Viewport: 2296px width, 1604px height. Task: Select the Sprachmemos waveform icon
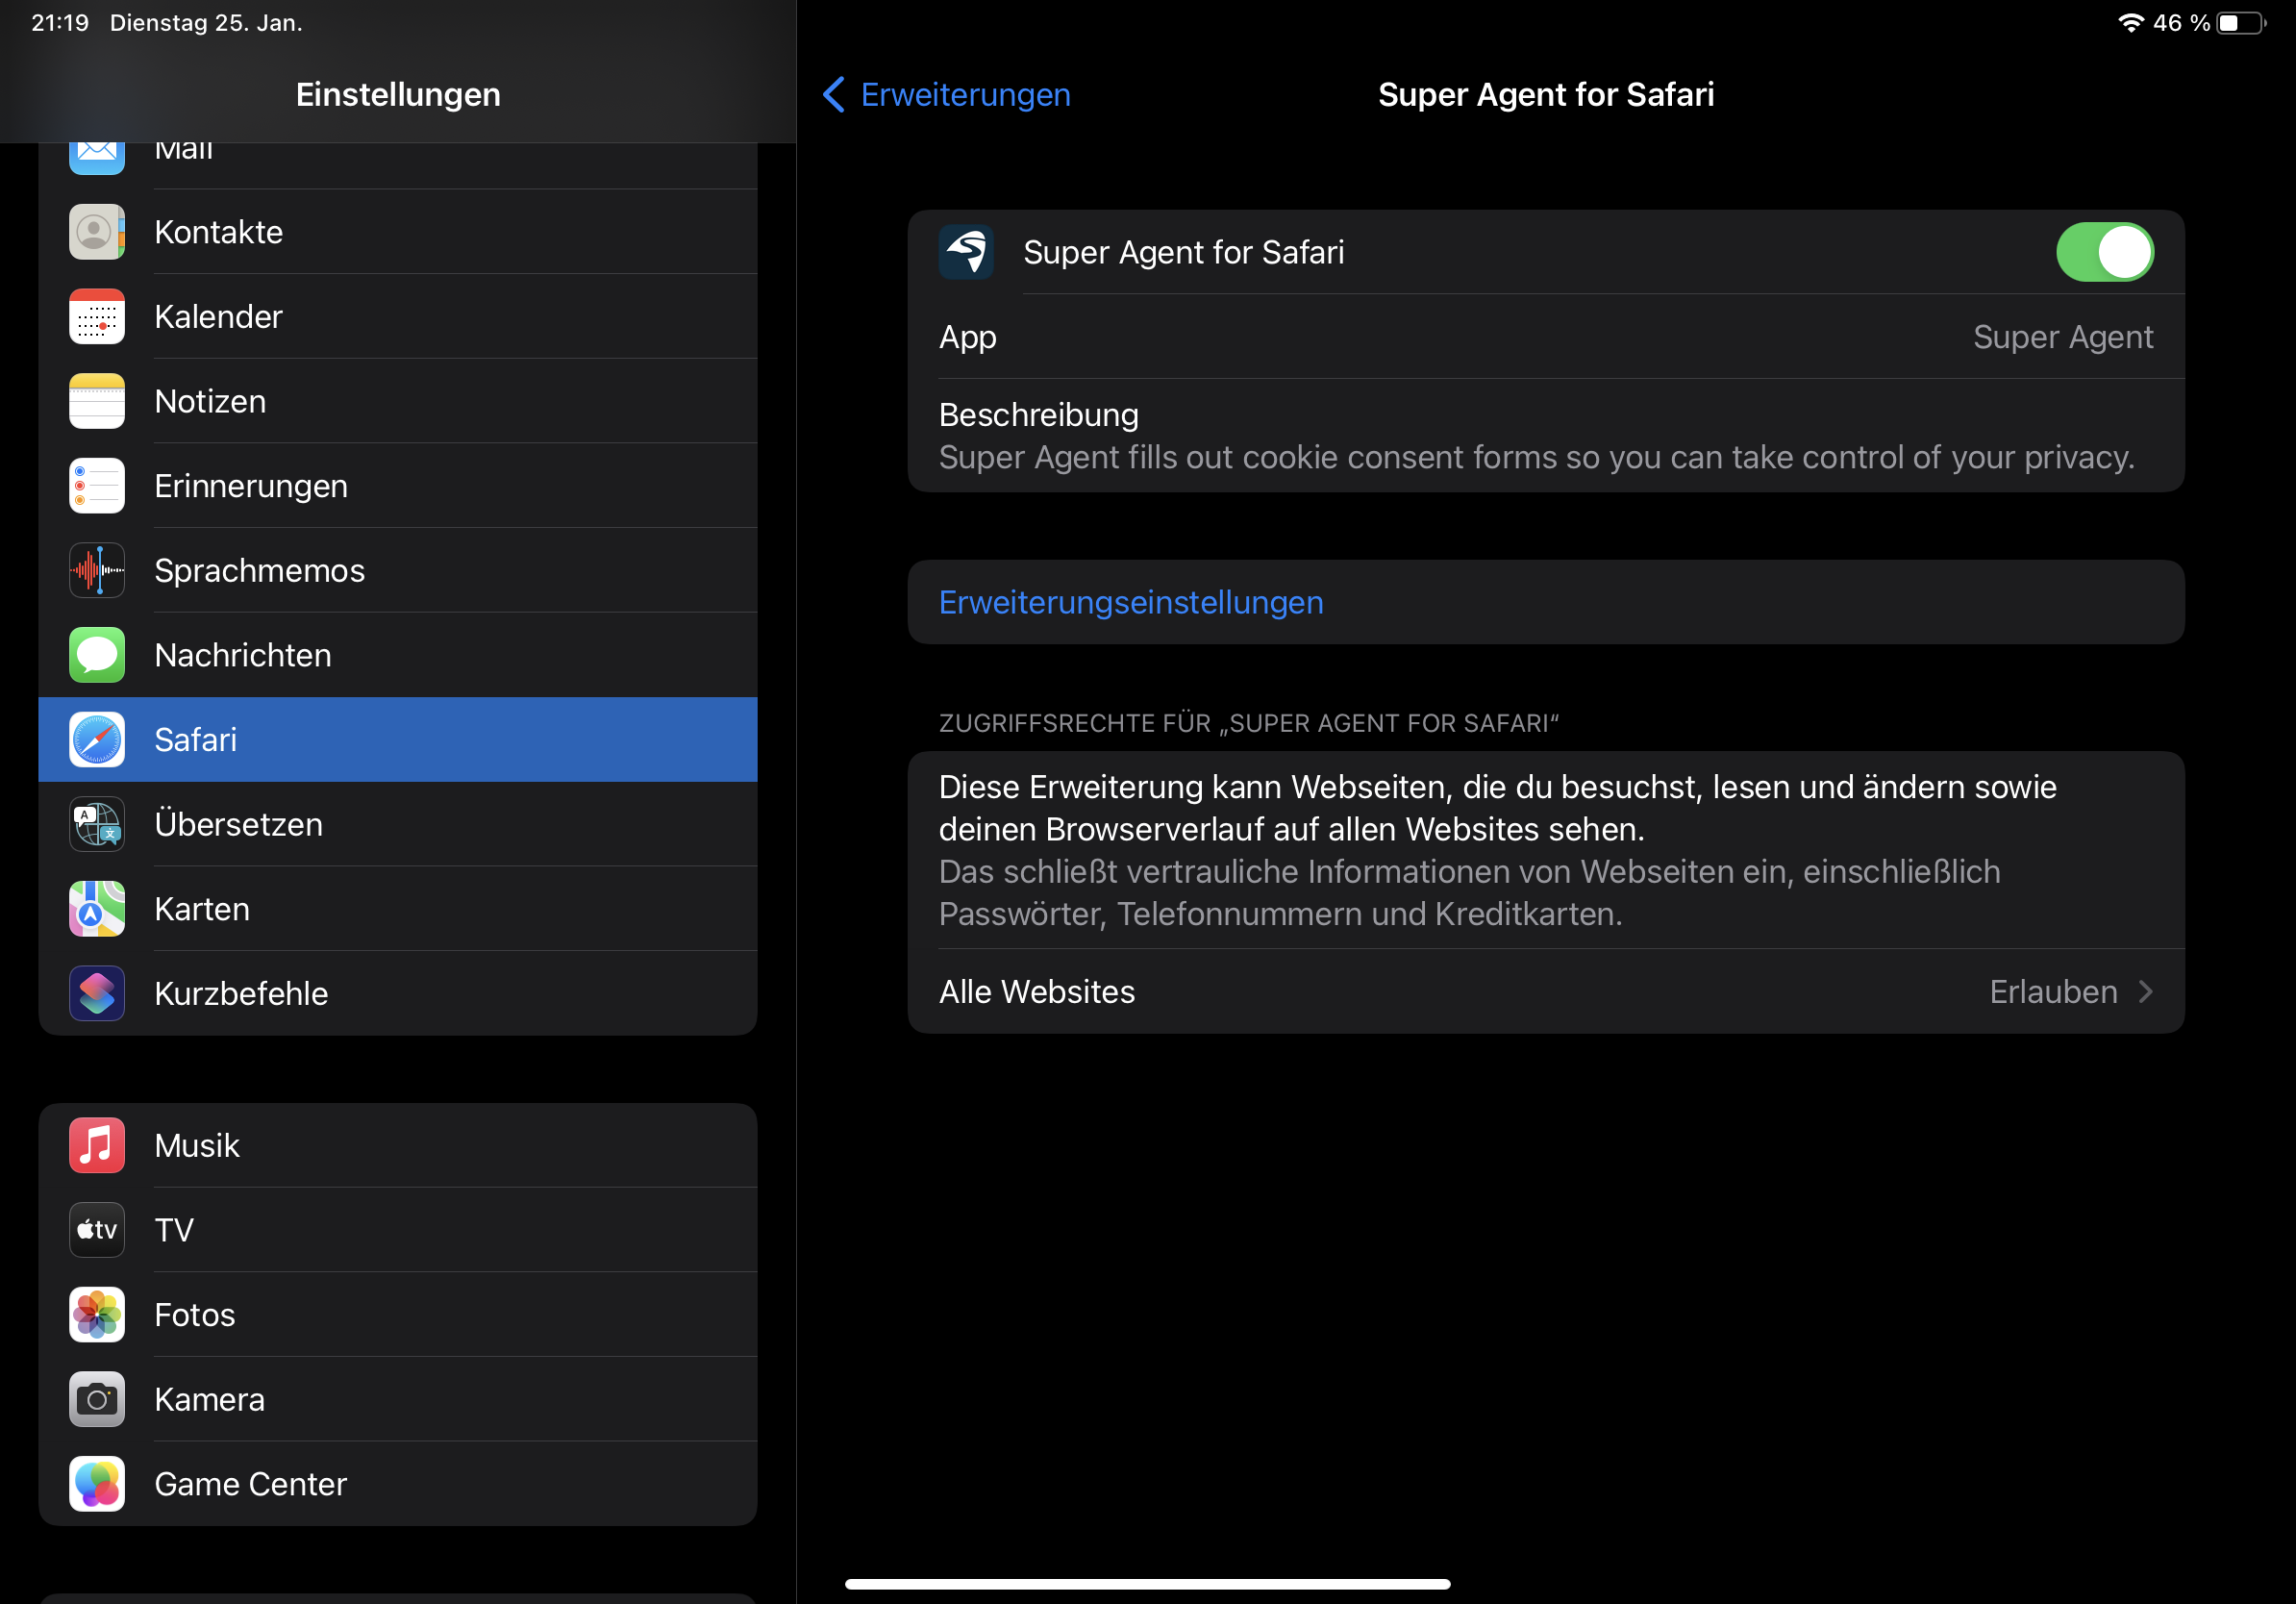(x=97, y=570)
